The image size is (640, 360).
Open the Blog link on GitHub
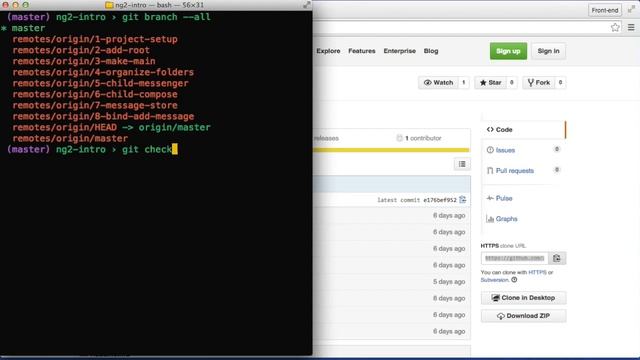point(431,51)
